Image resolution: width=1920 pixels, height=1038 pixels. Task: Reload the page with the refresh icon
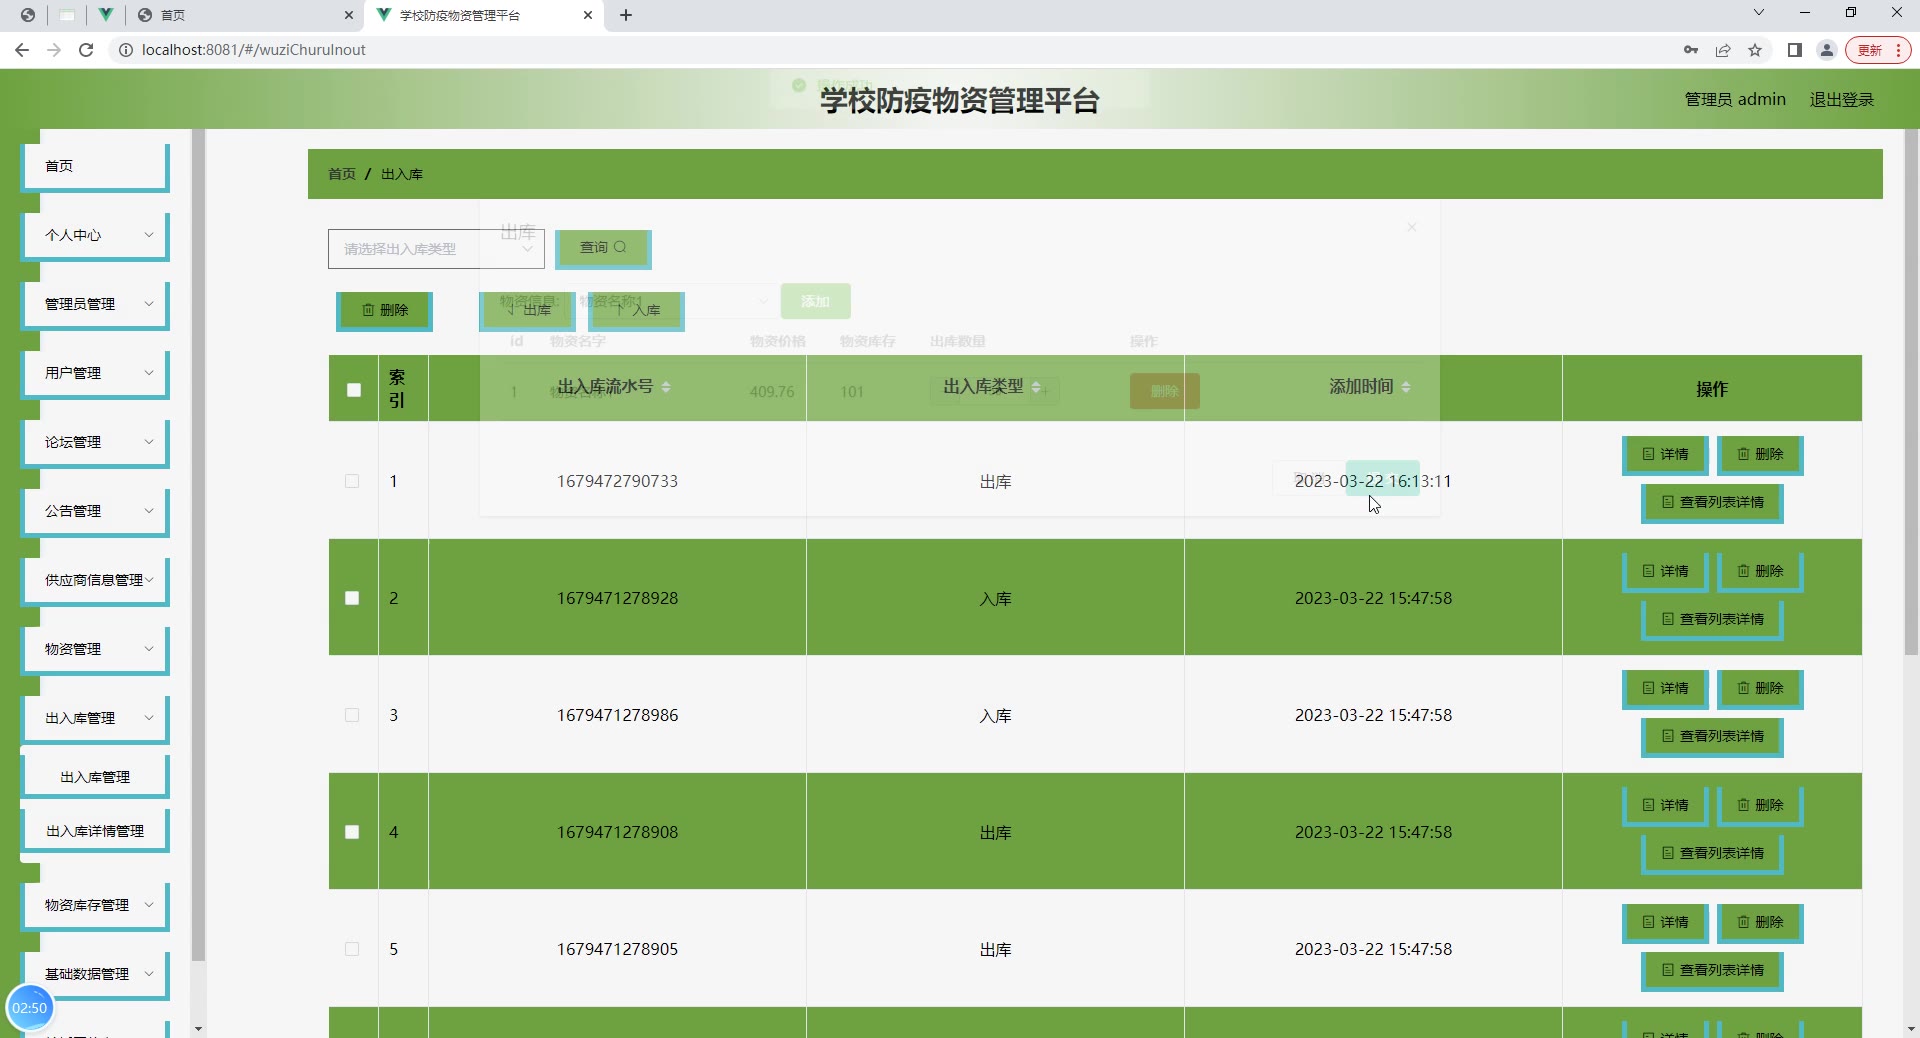point(86,50)
